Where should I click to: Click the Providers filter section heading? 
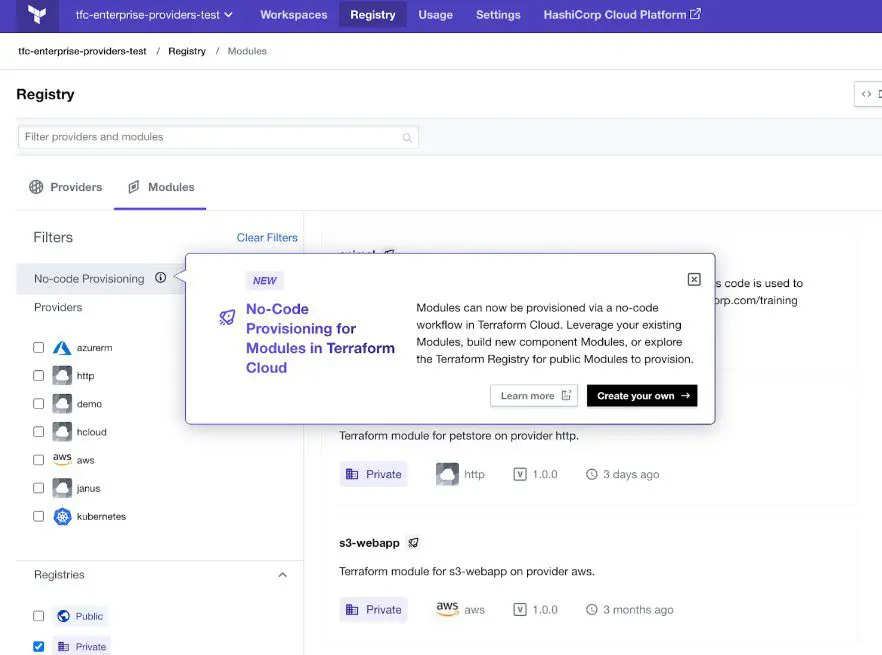click(x=58, y=307)
